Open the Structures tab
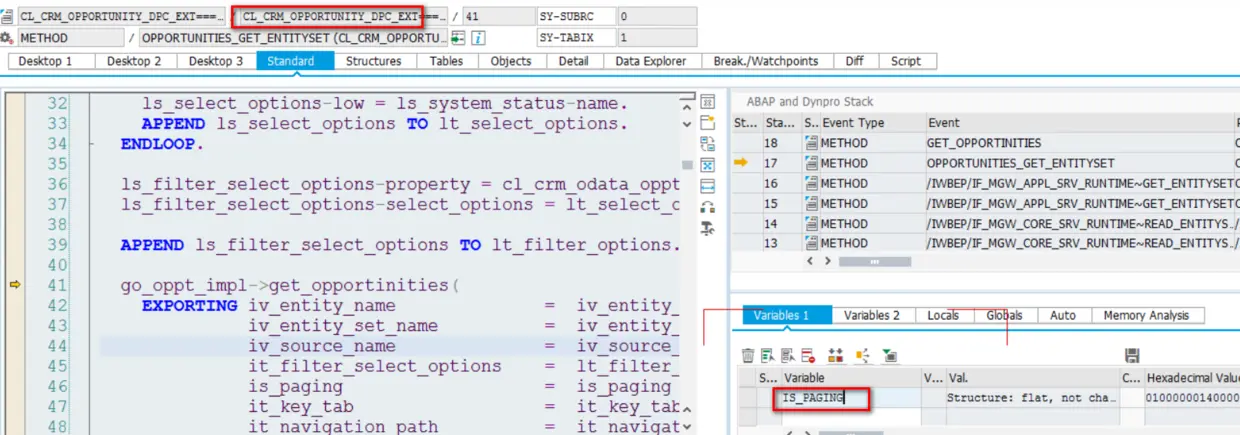 click(374, 61)
